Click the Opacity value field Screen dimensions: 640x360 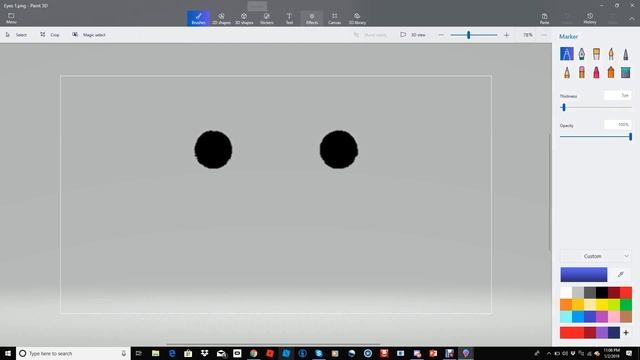click(618, 124)
